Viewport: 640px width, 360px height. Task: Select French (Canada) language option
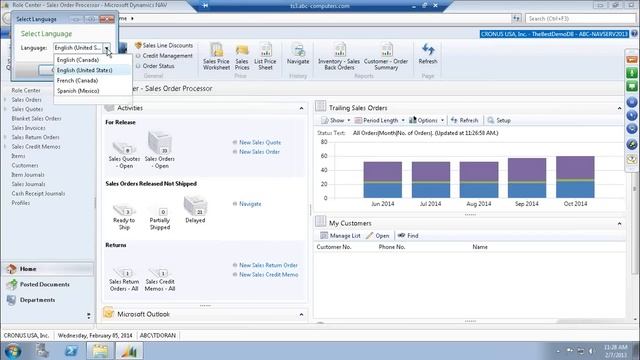tap(93, 80)
